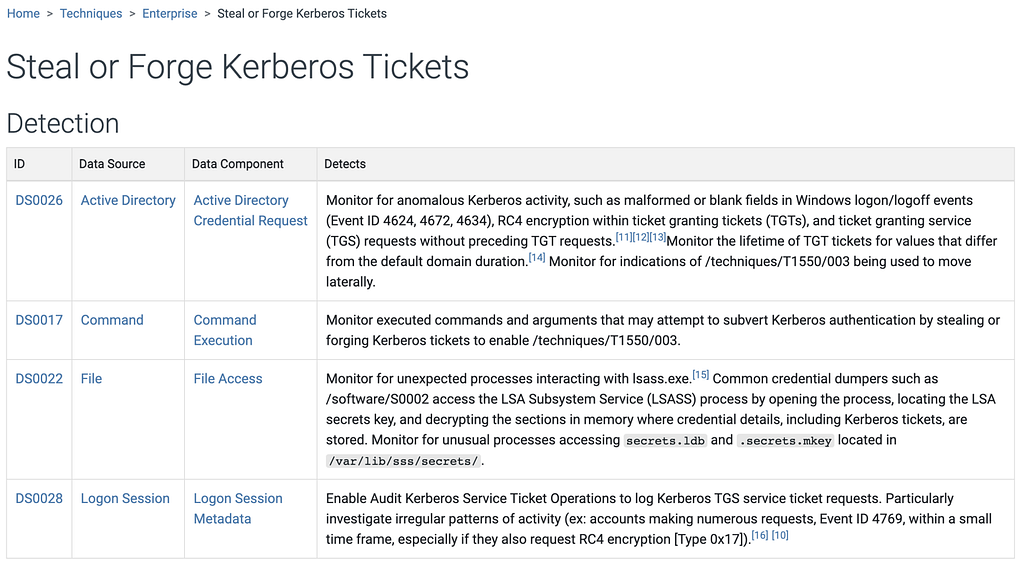Open Command Execution data component
The height and width of the screenshot is (567, 1024).
coord(224,330)
